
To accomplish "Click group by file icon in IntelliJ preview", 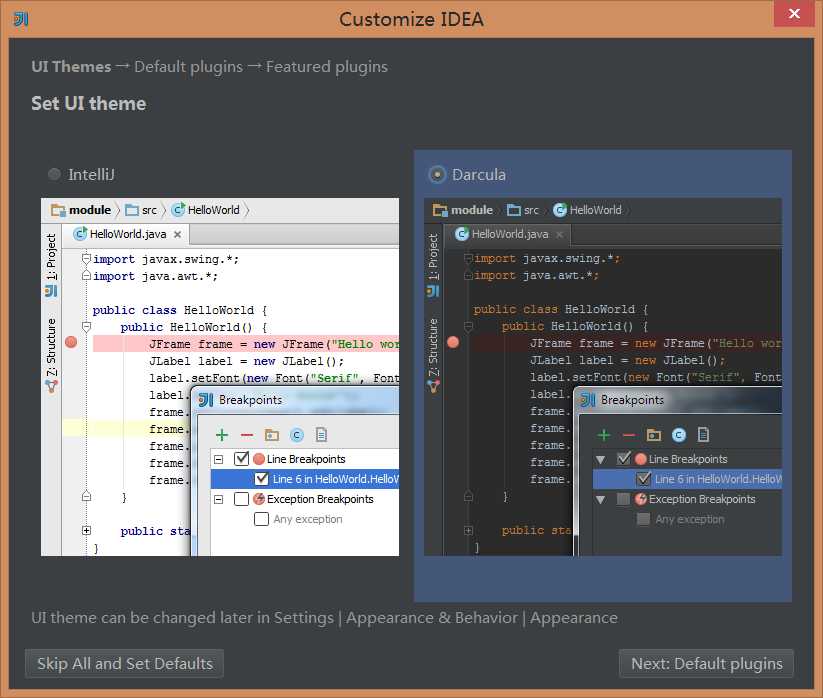I will click(321, 435).
